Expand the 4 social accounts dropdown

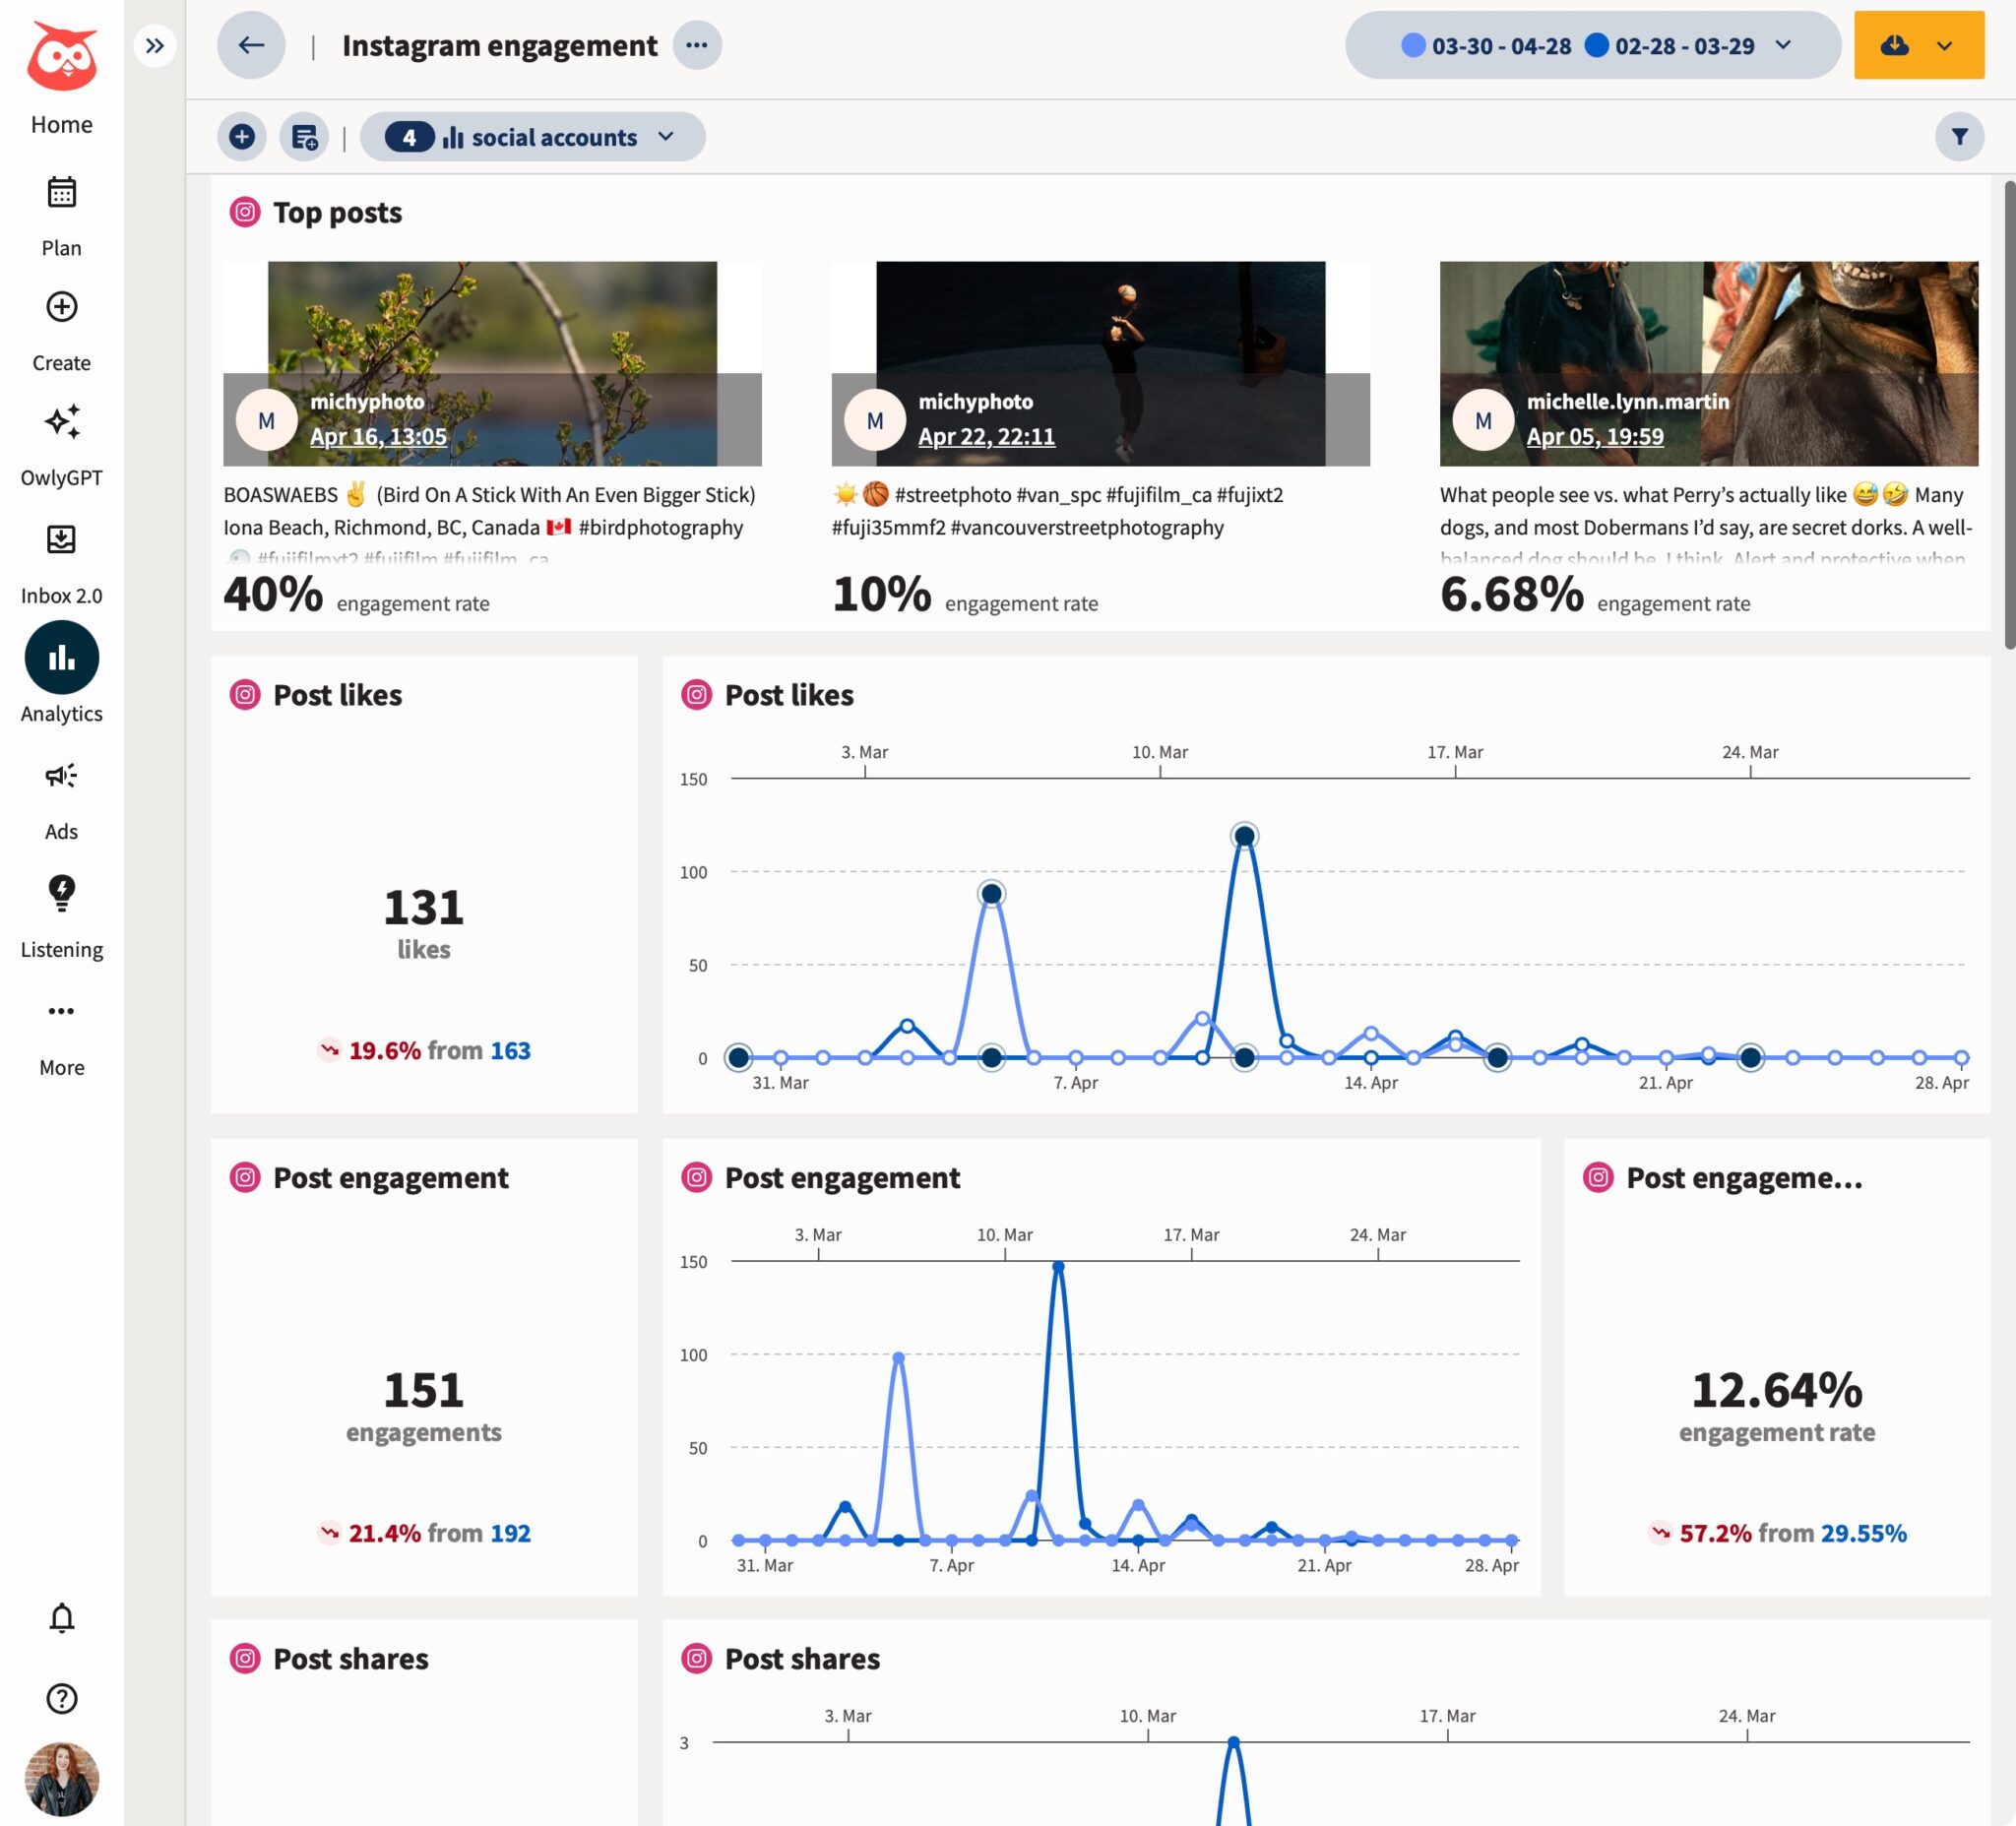(x=534, y=137)
